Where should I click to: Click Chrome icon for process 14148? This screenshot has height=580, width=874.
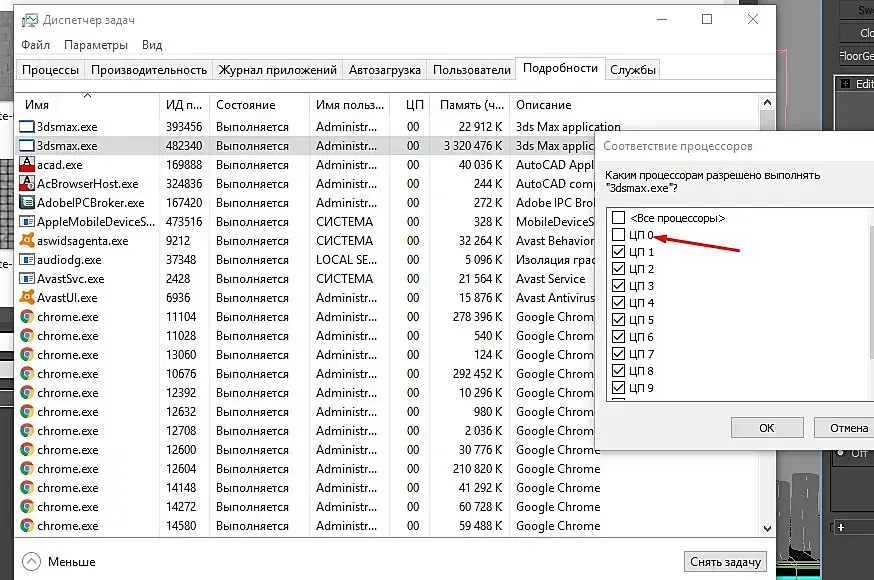click(27, 488)
